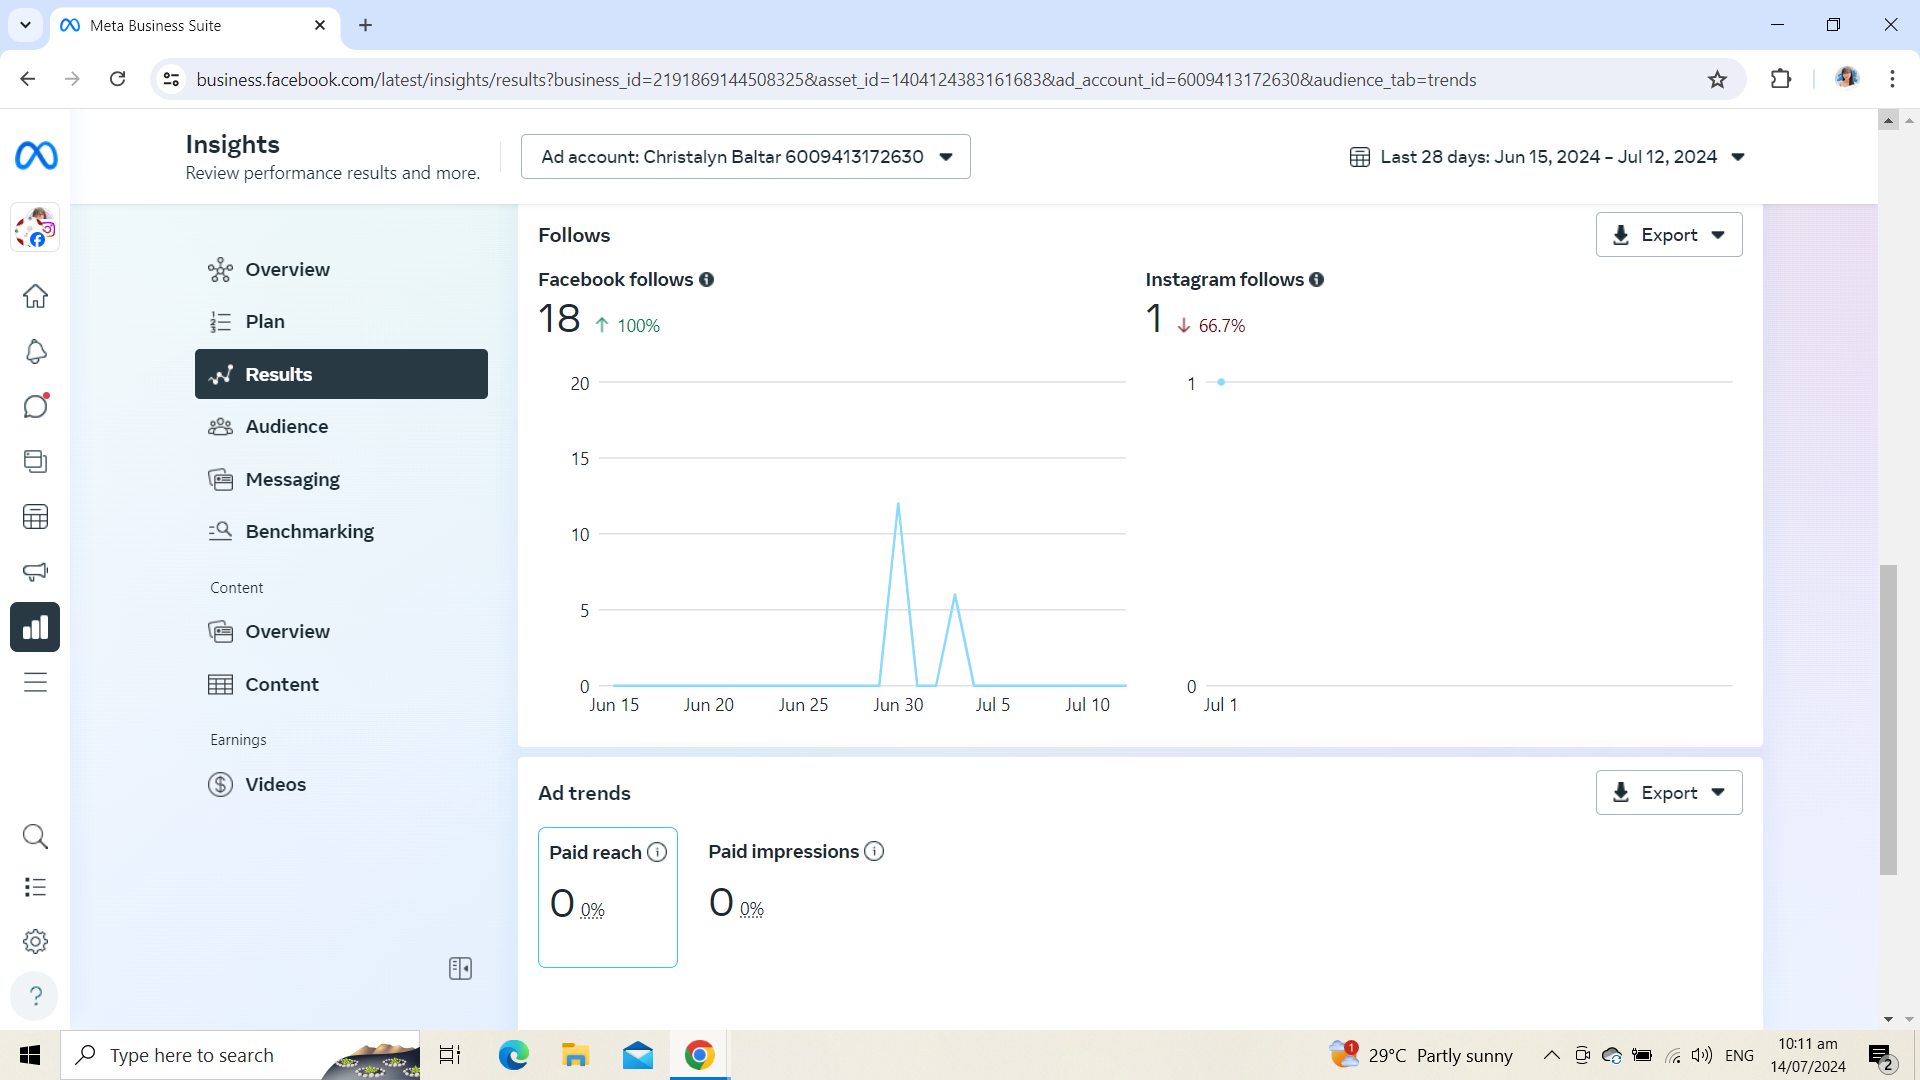This screenshot has width=1920, height=1080.
Task: Click the address bar URL
Action: pyautogui.click(x=836, y=80)
